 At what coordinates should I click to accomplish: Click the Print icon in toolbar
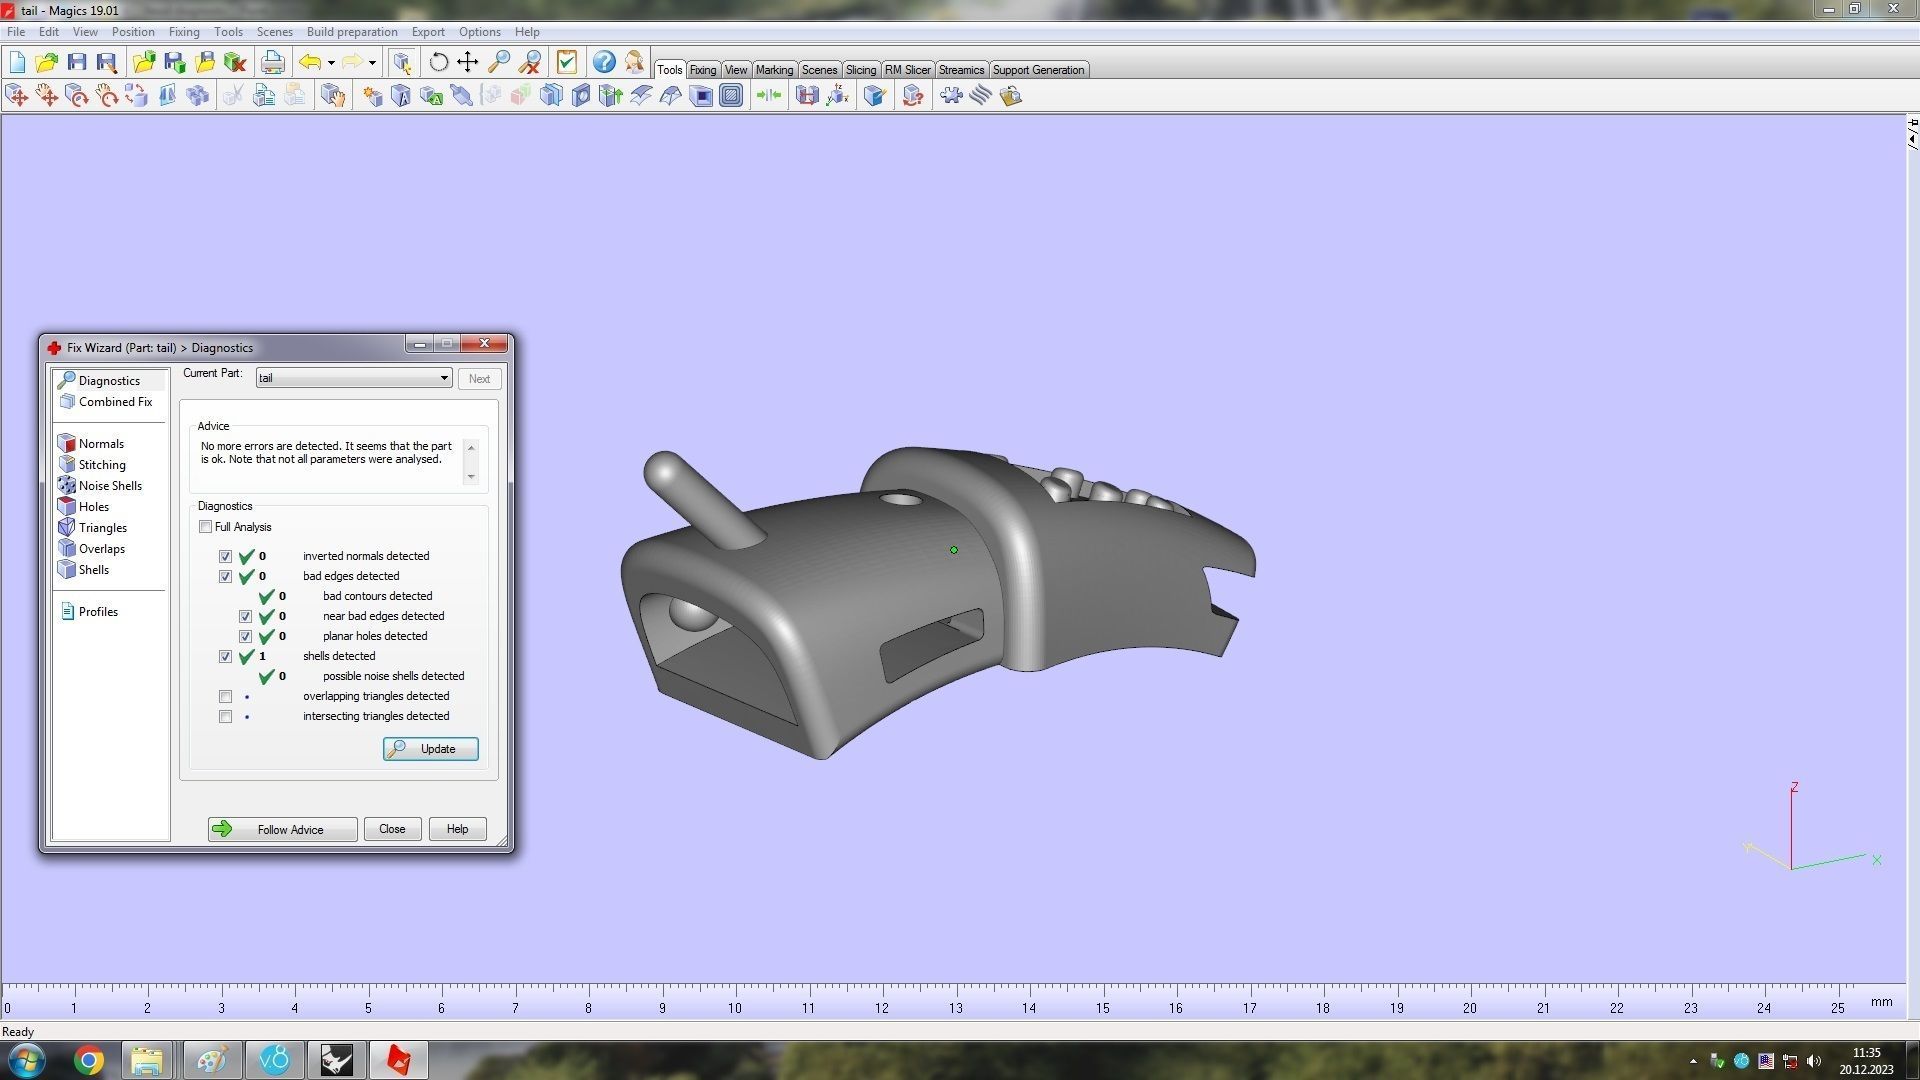point(272,62)
